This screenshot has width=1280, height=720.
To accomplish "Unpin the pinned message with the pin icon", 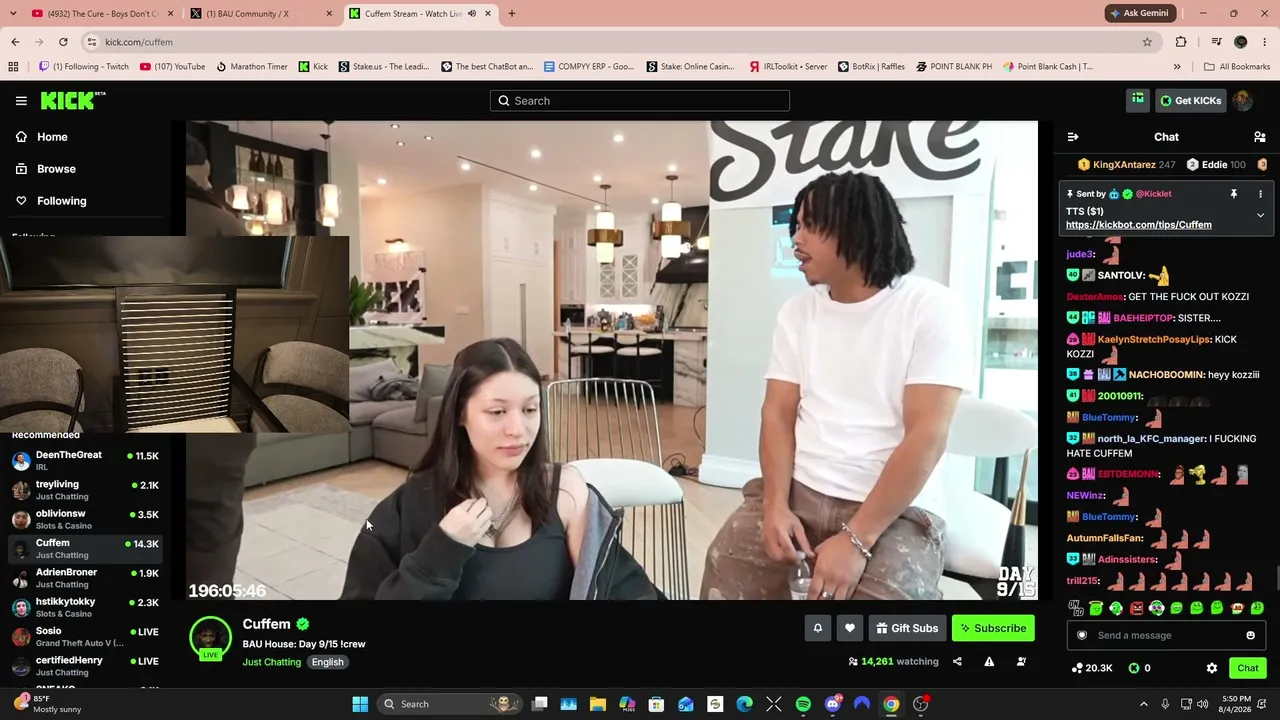I will point(1234,194).
